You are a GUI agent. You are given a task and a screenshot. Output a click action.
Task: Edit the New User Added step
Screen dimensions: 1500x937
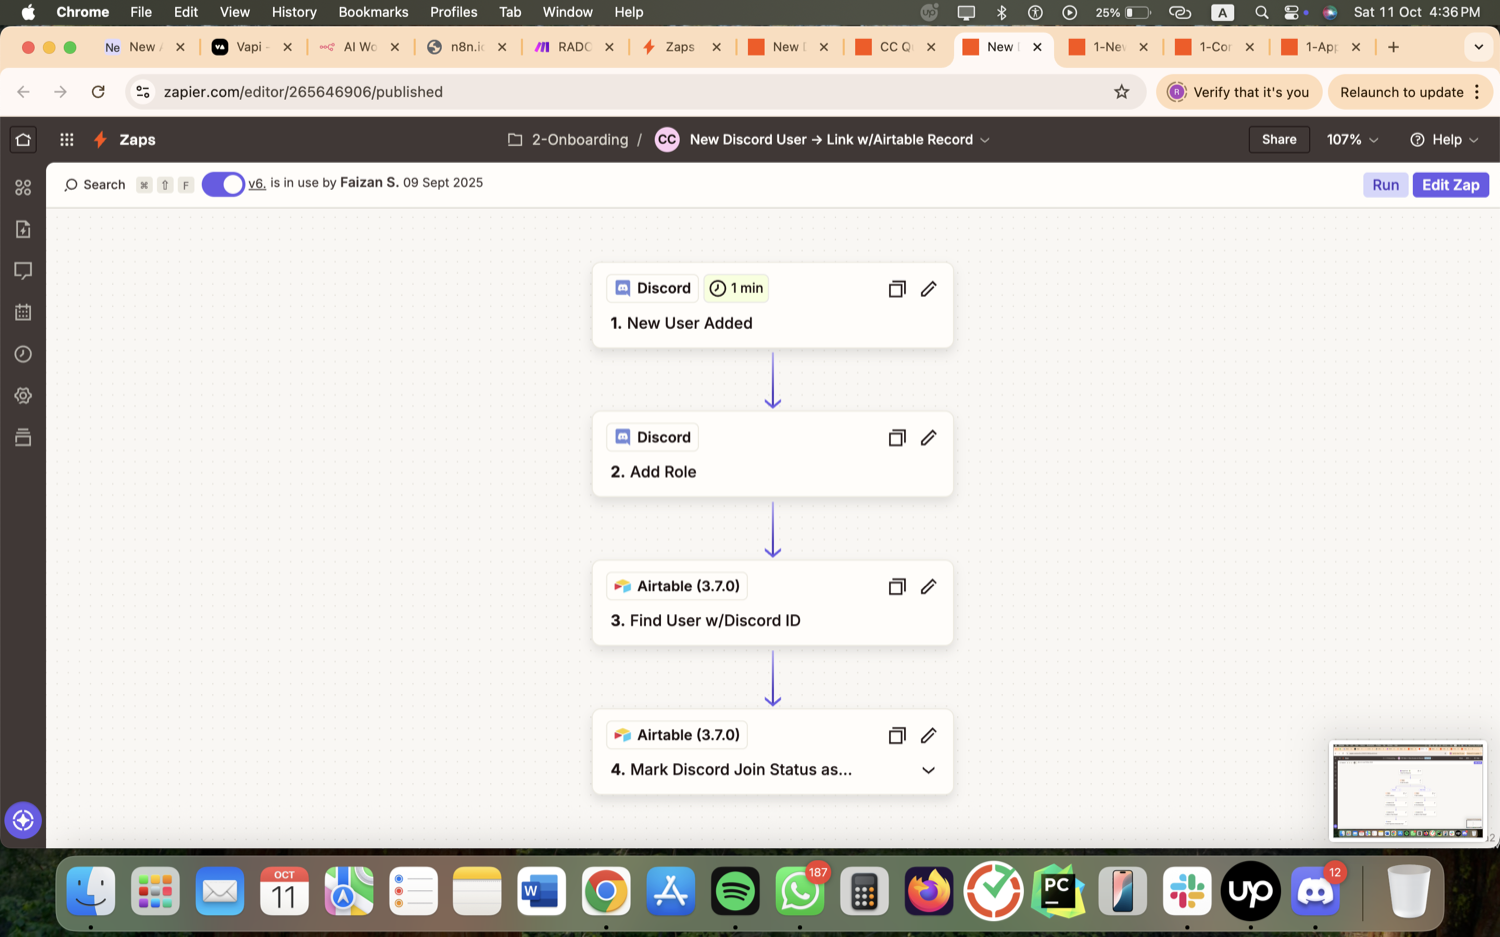click(929, 289)
